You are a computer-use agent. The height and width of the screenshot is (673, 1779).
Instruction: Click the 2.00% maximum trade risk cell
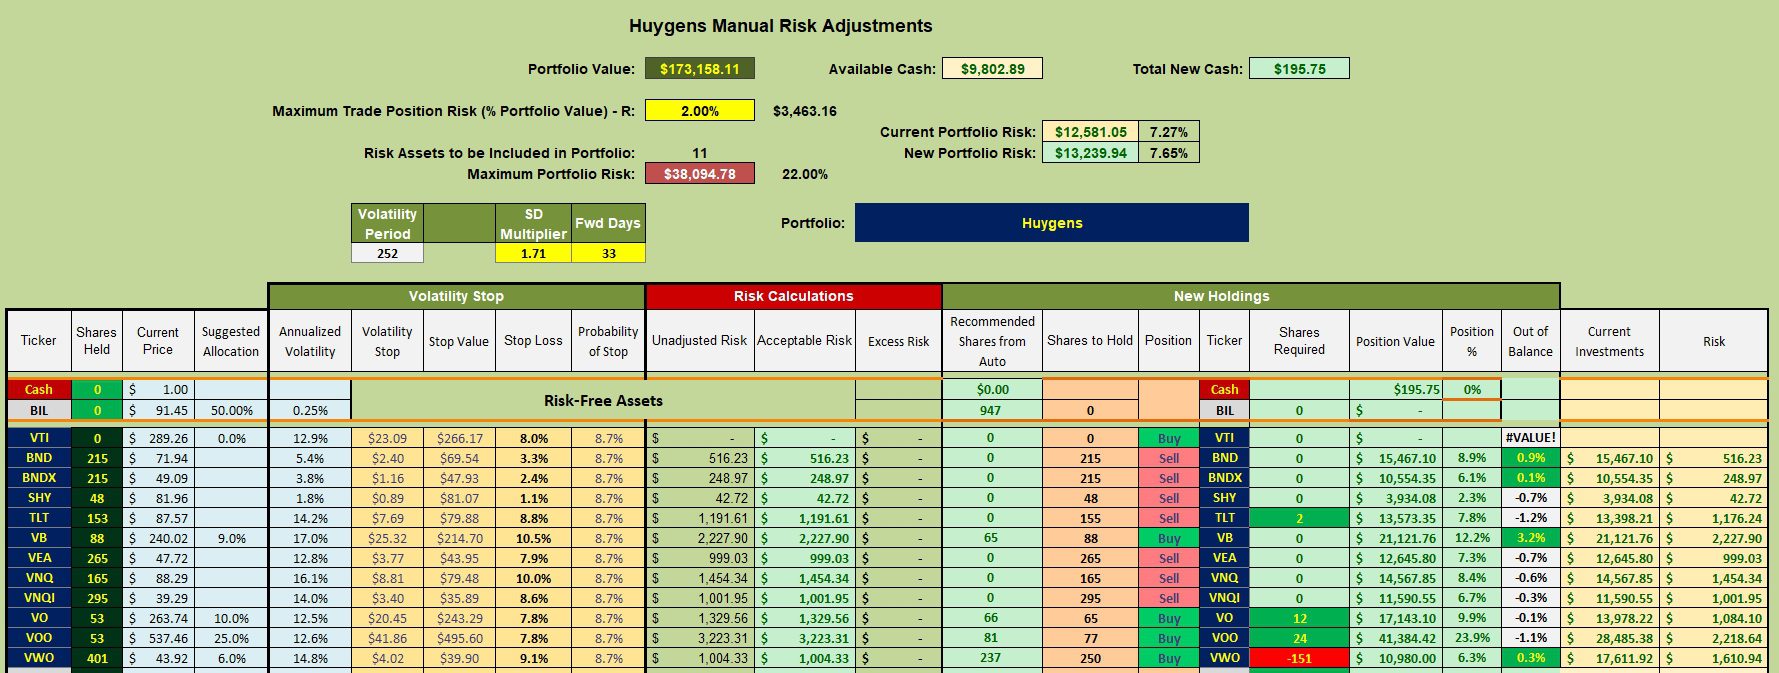(699, 111)
